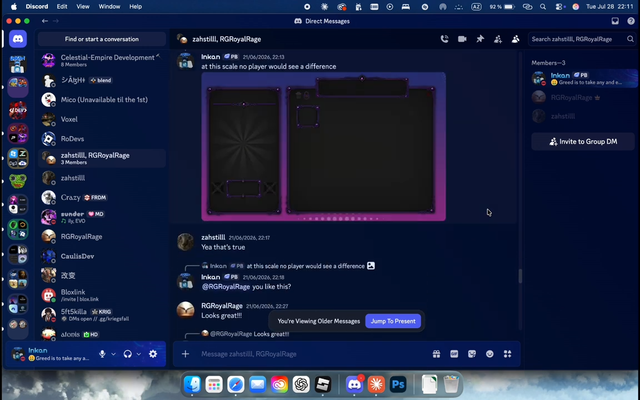Open Roblox Studio from the Dock
The height and width of the screenshot is (400, 640).
[323, 384]
